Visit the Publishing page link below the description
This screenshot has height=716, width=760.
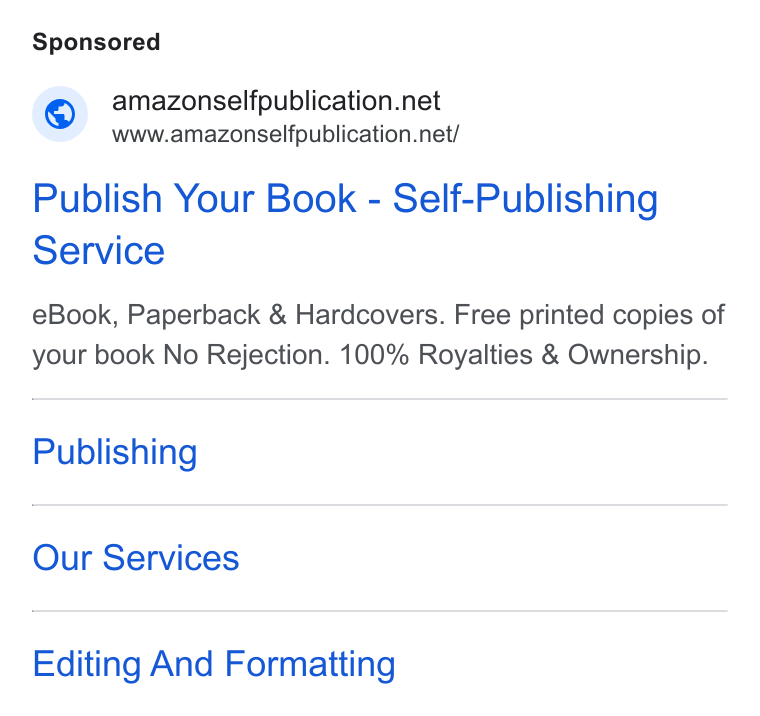point(115,452)
